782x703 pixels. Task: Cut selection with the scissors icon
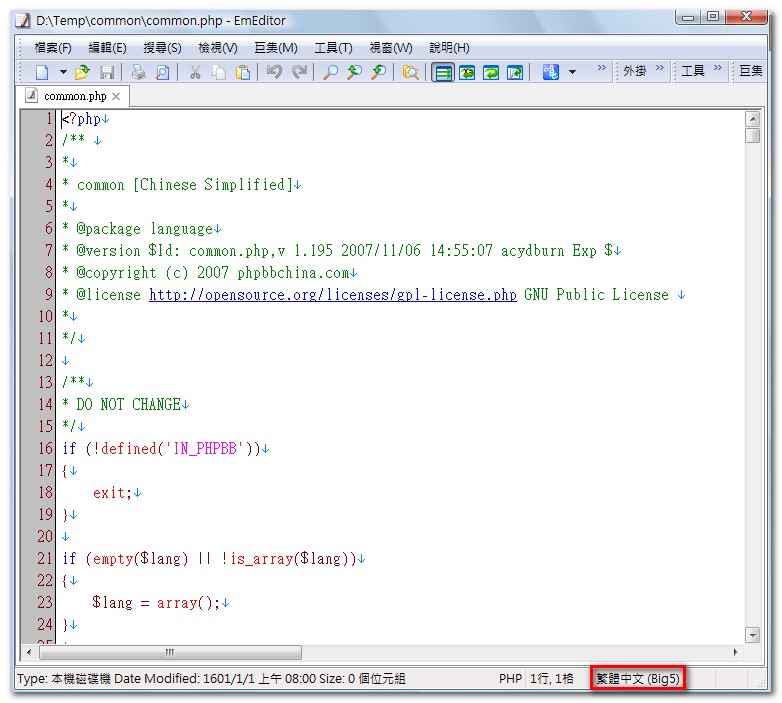coord(195,72)
